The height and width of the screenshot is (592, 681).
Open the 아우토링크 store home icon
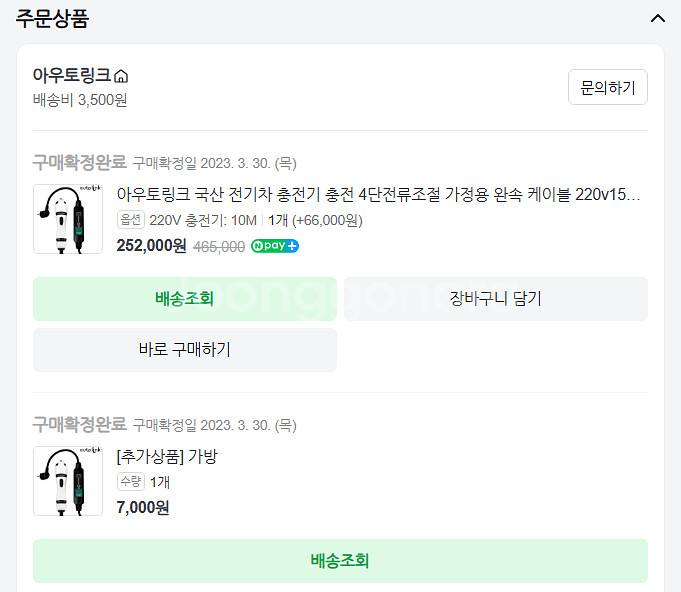coord(121,76)
